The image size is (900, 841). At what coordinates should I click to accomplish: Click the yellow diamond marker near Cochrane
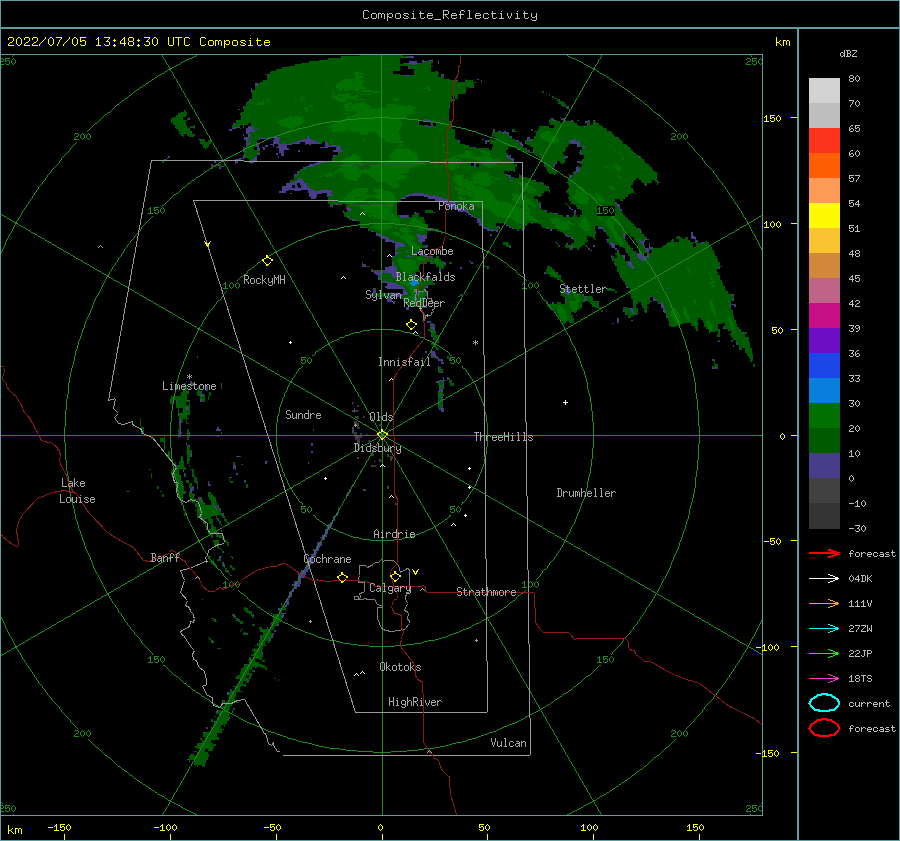click(342, 577)
